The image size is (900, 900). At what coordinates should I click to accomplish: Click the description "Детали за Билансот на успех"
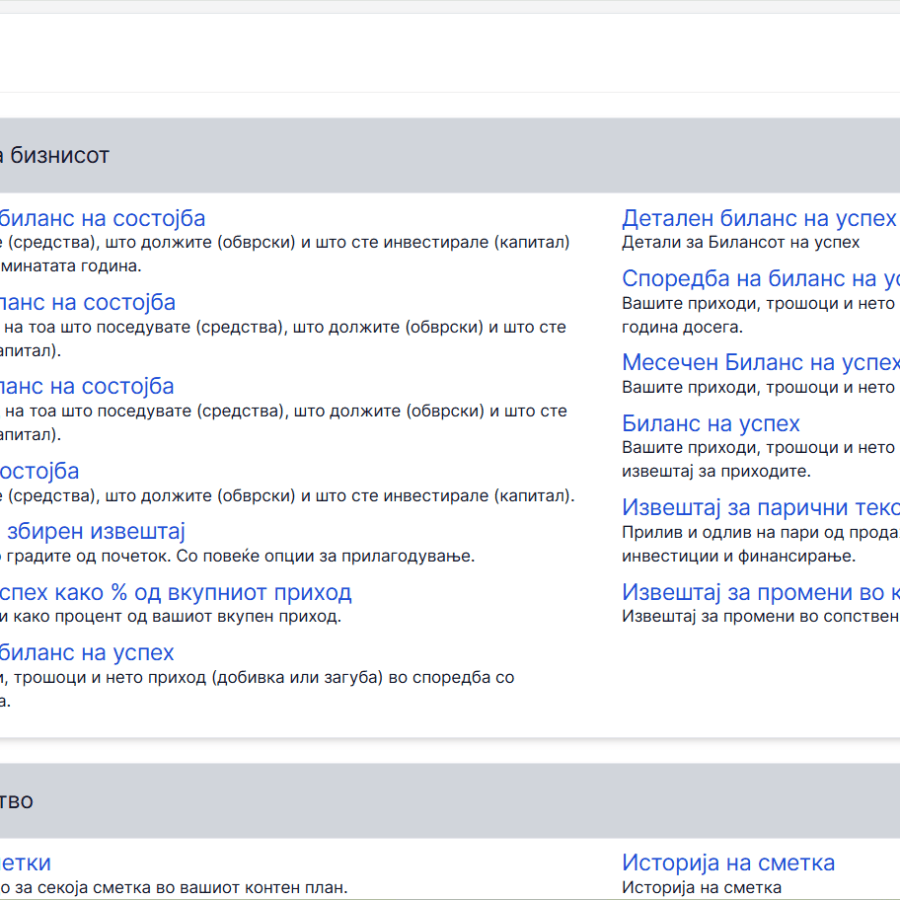pos(740,242)
